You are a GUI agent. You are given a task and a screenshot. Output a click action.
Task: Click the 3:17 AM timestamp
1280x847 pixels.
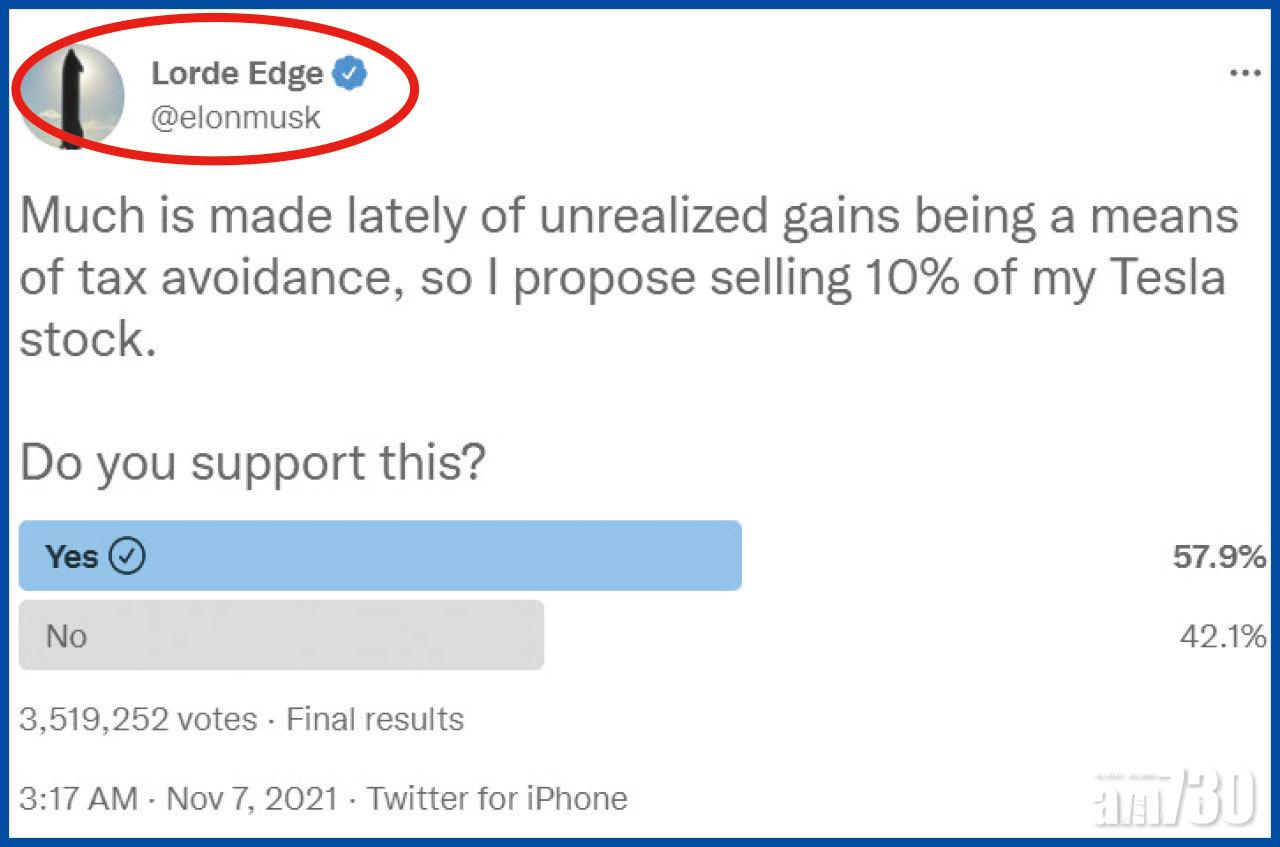pyautogui.click(x=78, y=798)
